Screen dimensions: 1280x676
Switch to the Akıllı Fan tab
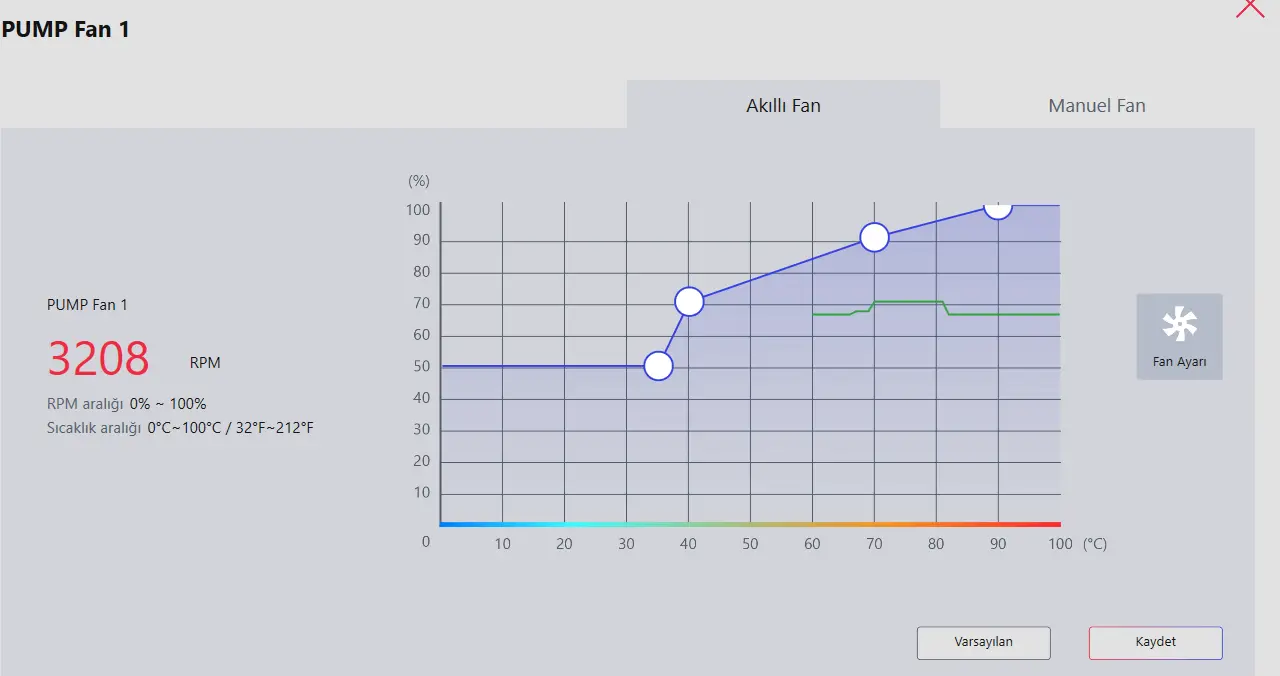(x=783, y=105)
